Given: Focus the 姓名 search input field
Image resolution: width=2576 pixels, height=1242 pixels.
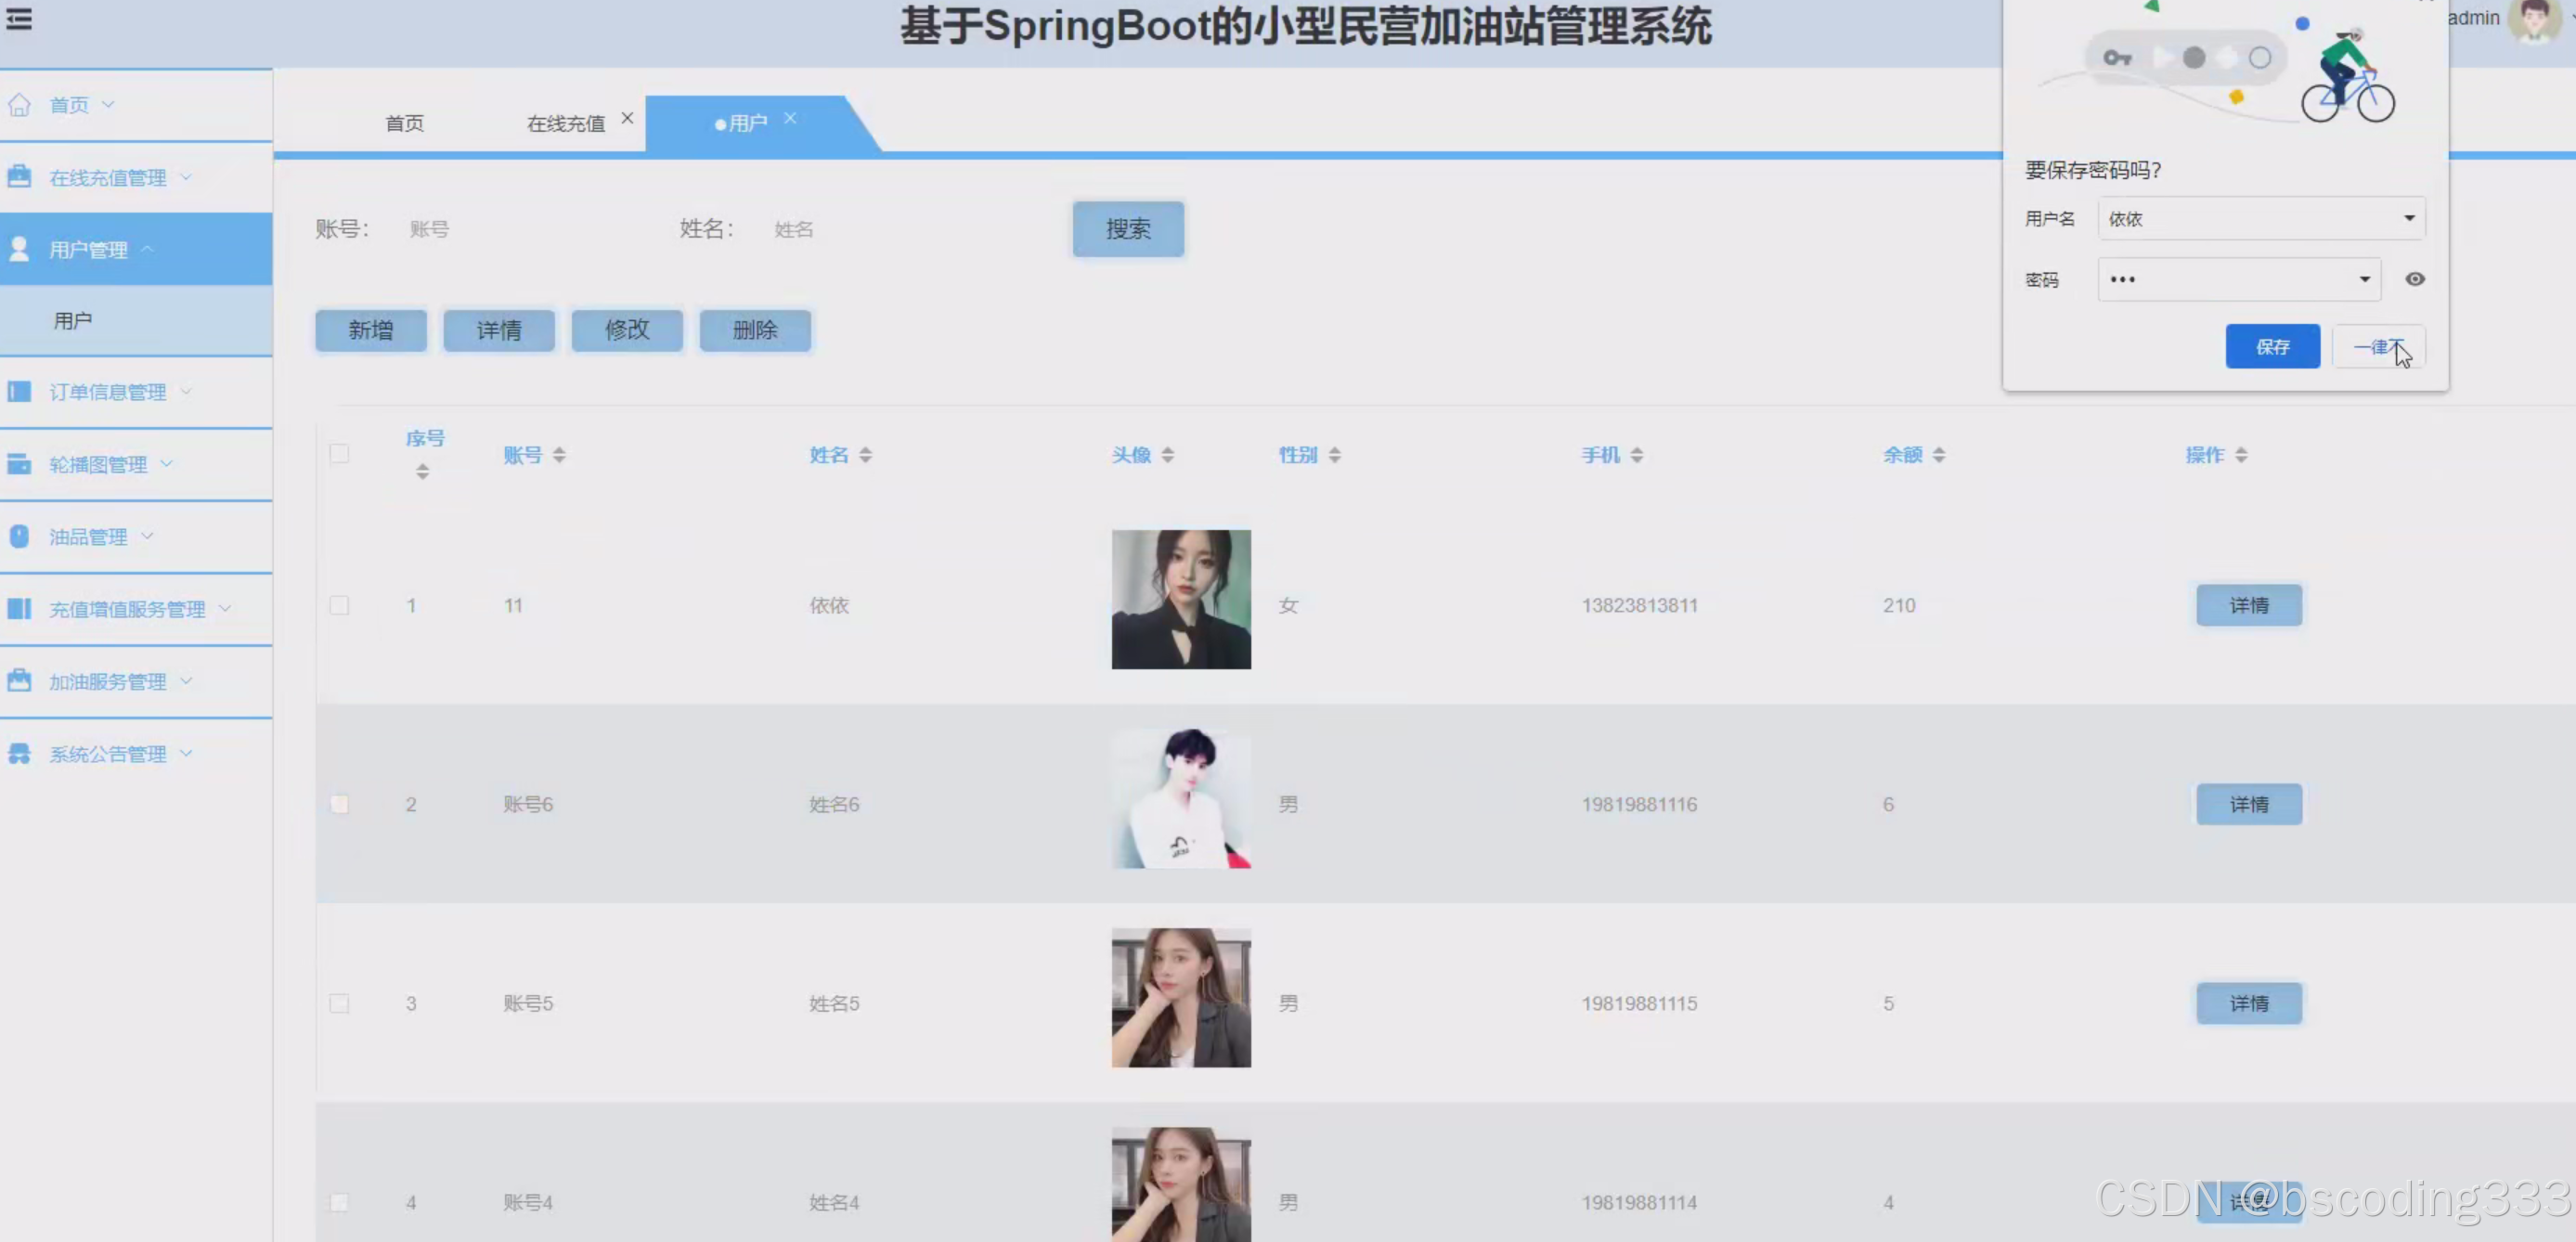Looking at the screenshot, I should coord(885,229).
